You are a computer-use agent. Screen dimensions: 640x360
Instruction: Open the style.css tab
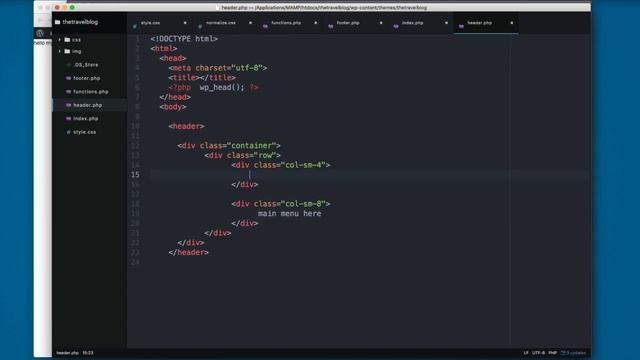[159, 23]
